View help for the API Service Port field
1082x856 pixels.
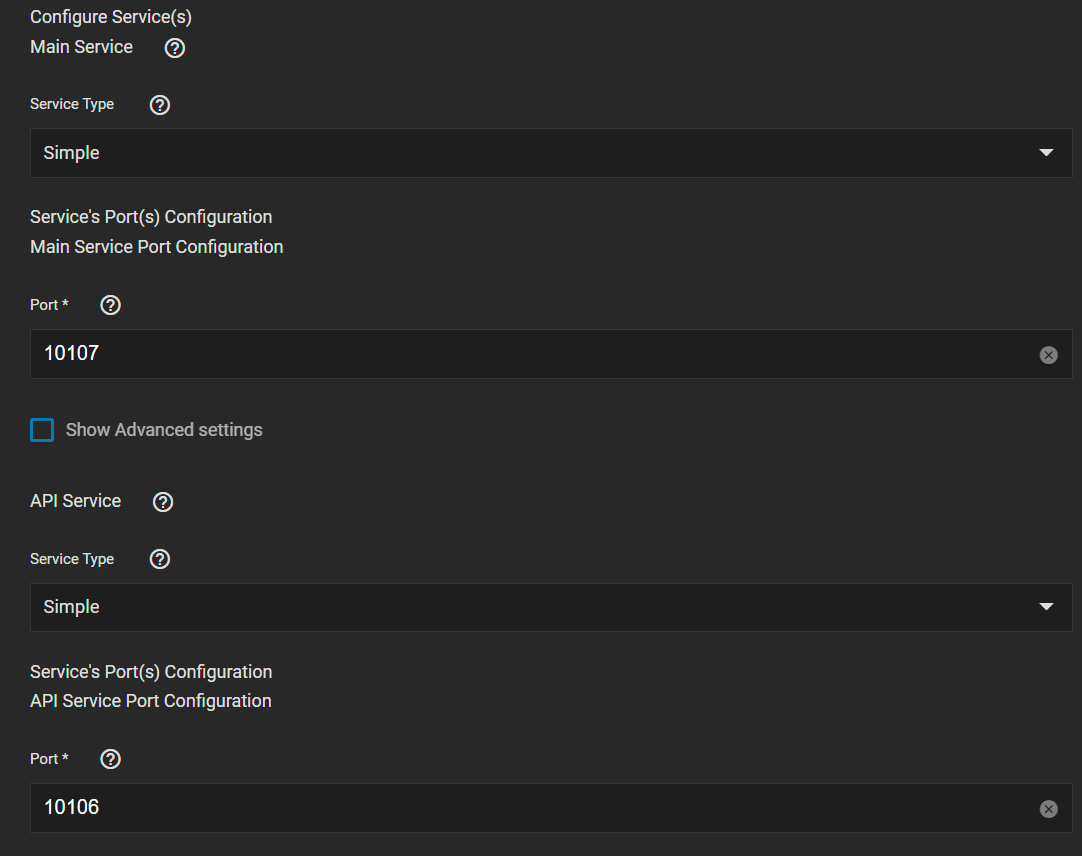coord(110,759)
